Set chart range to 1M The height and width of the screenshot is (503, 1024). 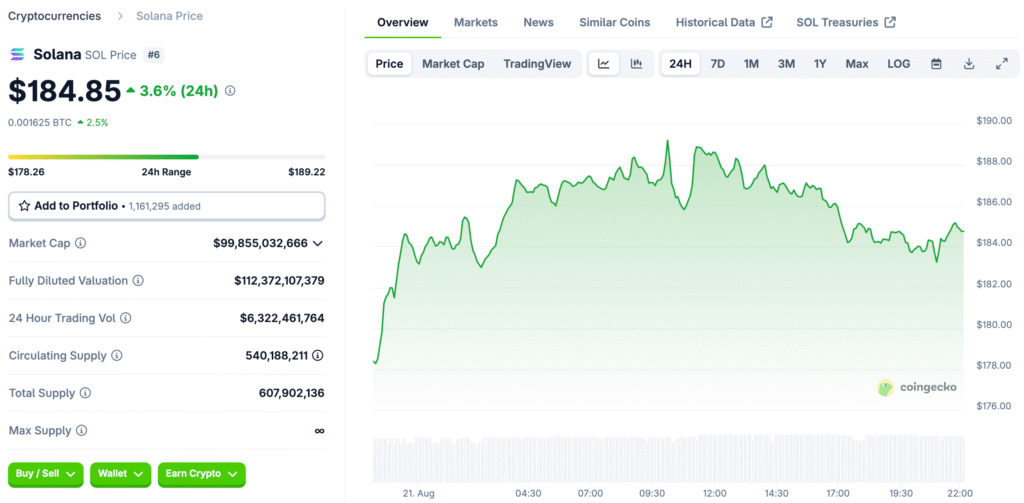click(751, 64)
